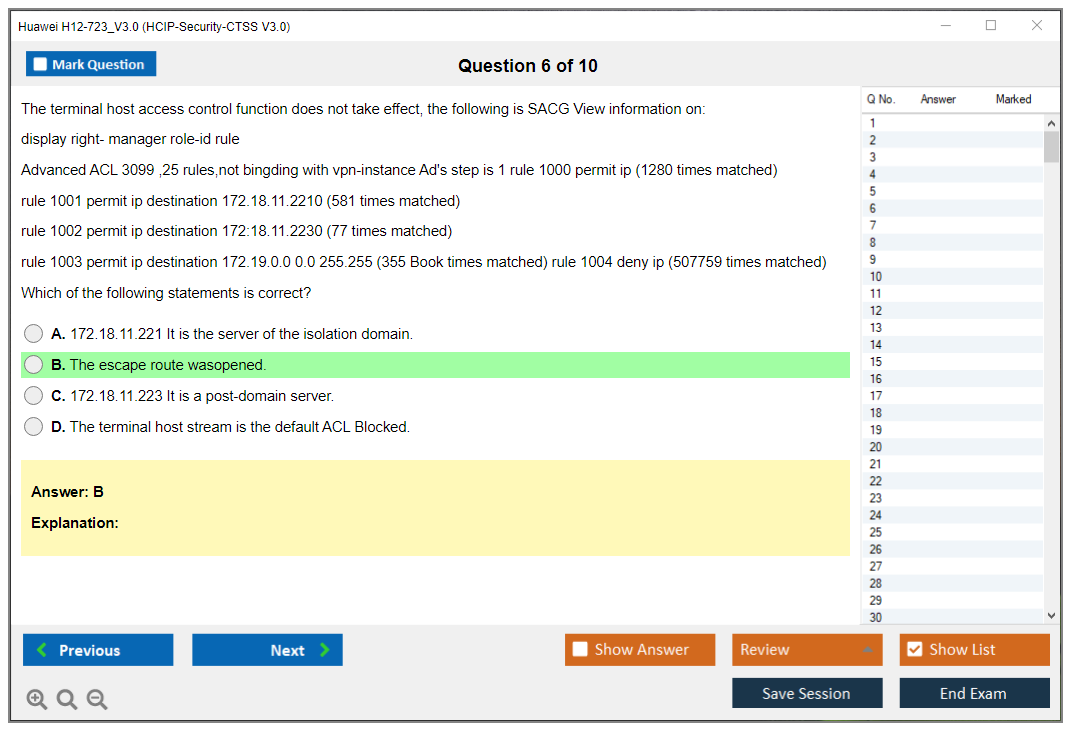This screenshot has width=1075, height=735.
Task: Click the zoom in magnifier icon
Action: 37,700
